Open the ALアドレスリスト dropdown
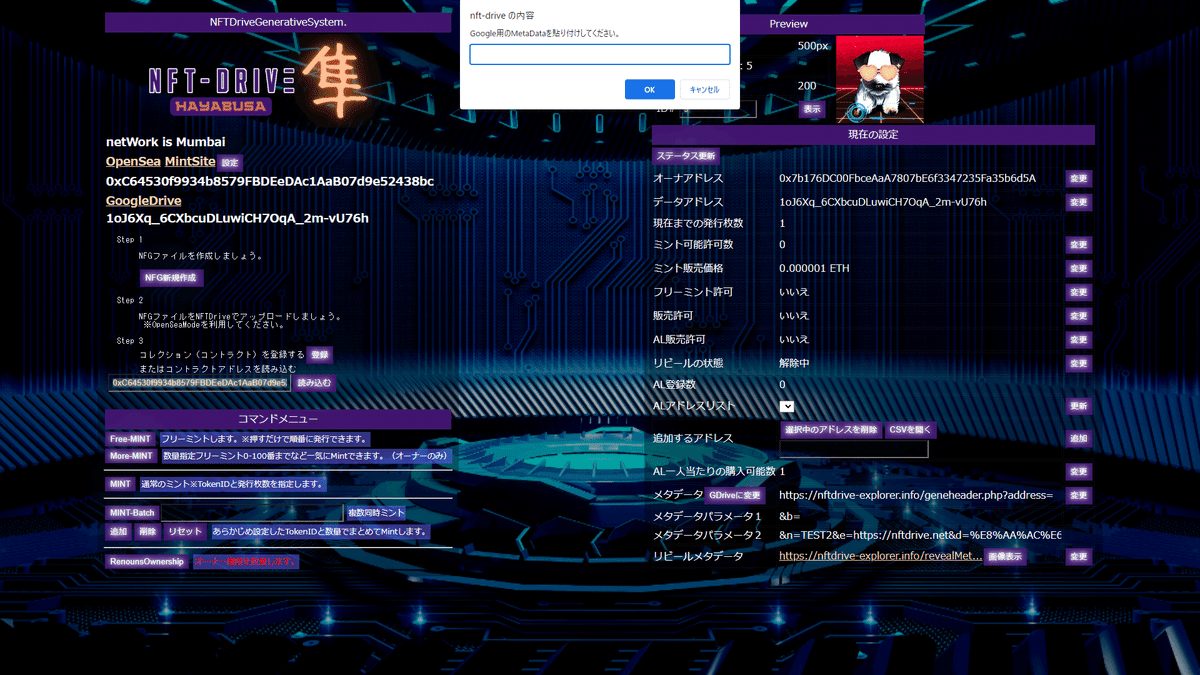This screenshot has height=675, width=1200. pos(787,406)
